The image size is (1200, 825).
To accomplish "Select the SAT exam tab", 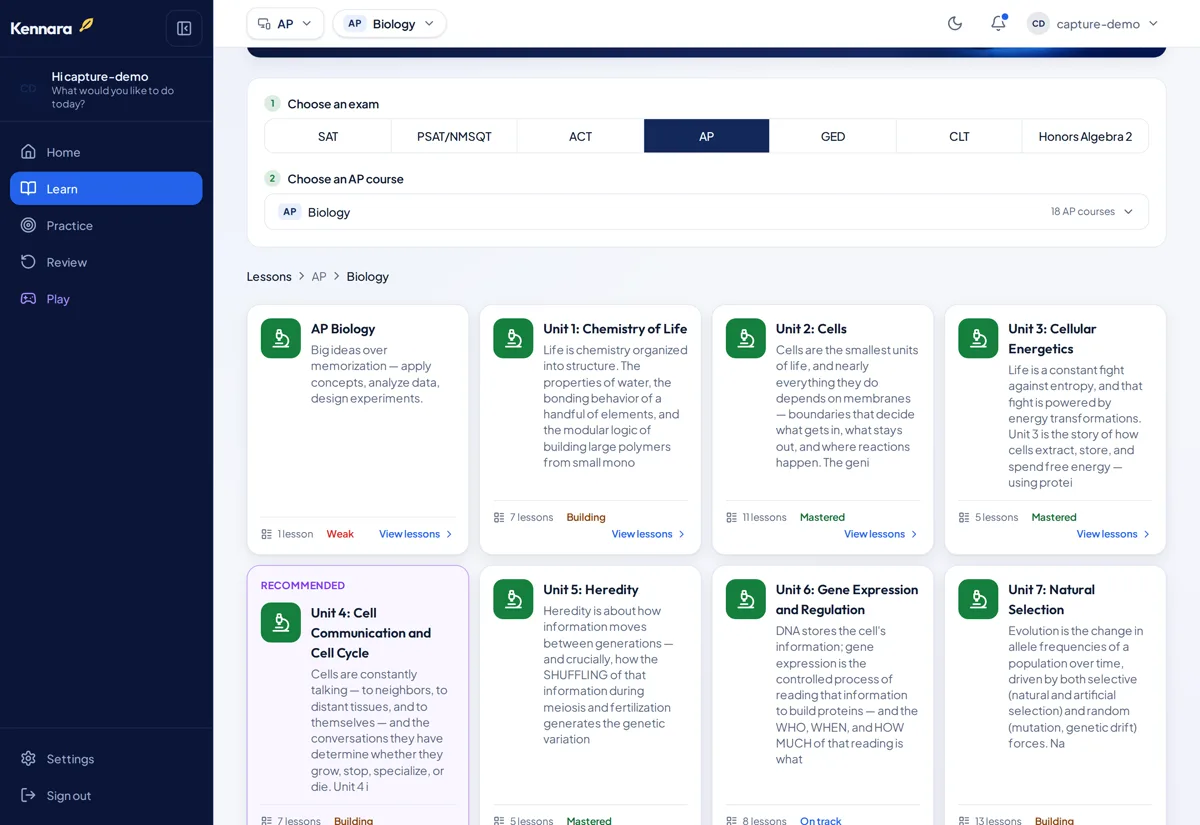I will (x=328, y=136).
